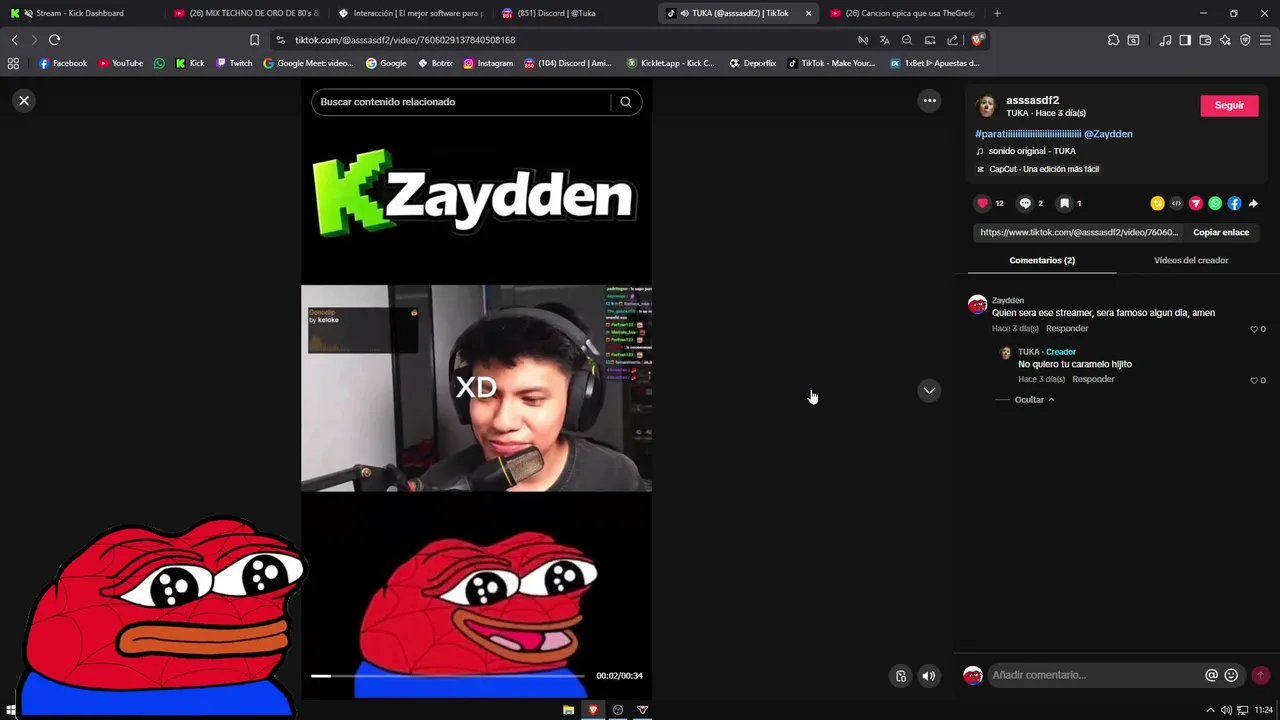The image size is (1280, 720).
Task: Open CapCut - Una edición más fácil link
Action: tap(1044, 169)
